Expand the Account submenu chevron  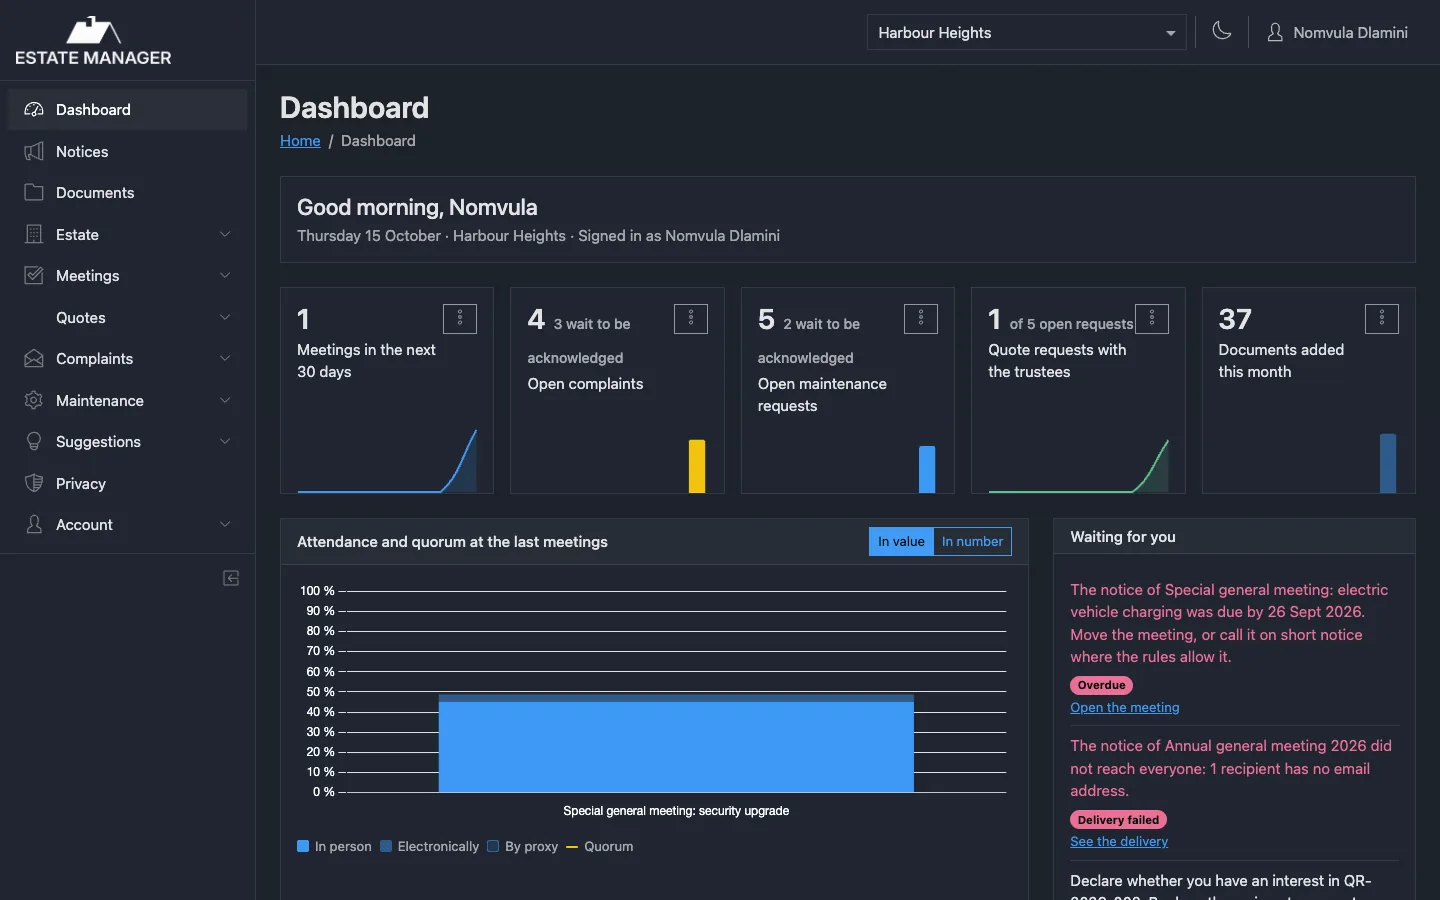click(x=225, y=524)
